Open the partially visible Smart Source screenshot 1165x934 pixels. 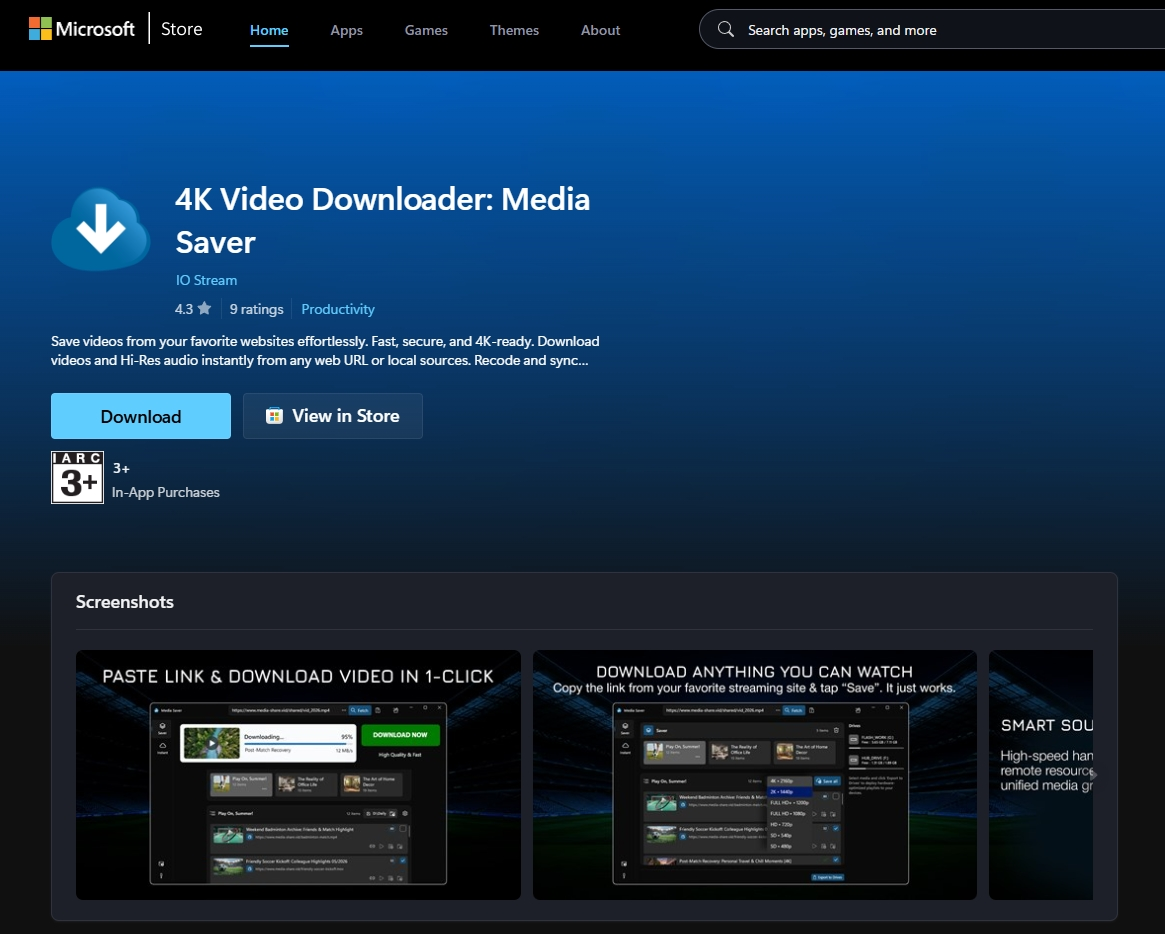pyautogui.click(x=1041, y=775)
